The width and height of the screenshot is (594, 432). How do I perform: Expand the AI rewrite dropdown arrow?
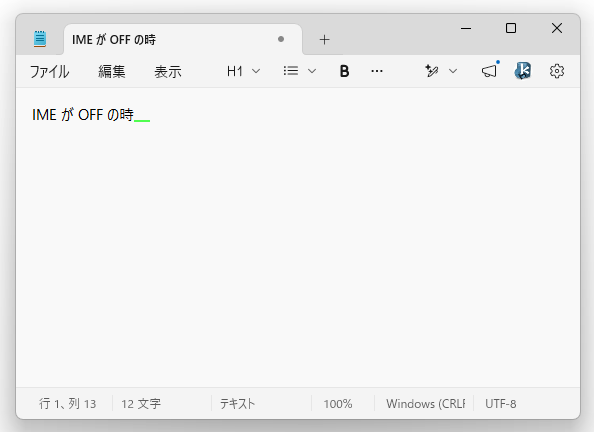click(453, 71)
